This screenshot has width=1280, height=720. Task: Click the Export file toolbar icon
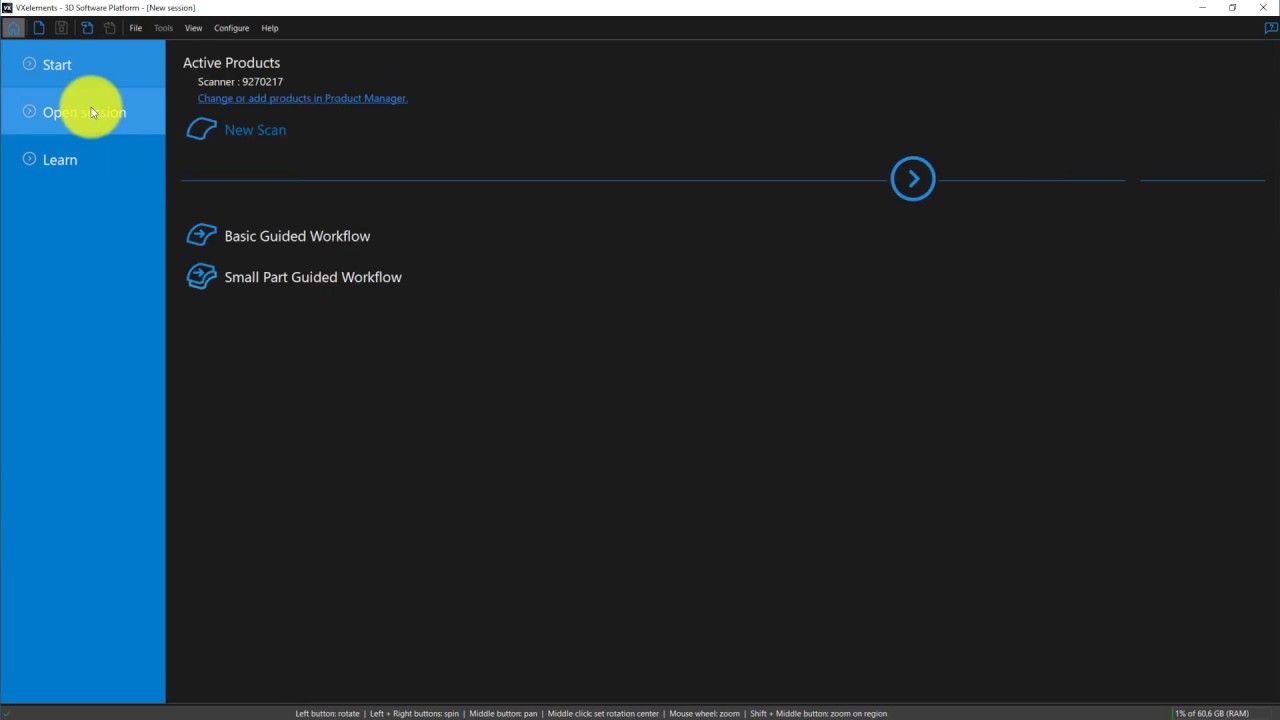click(110, 28)
